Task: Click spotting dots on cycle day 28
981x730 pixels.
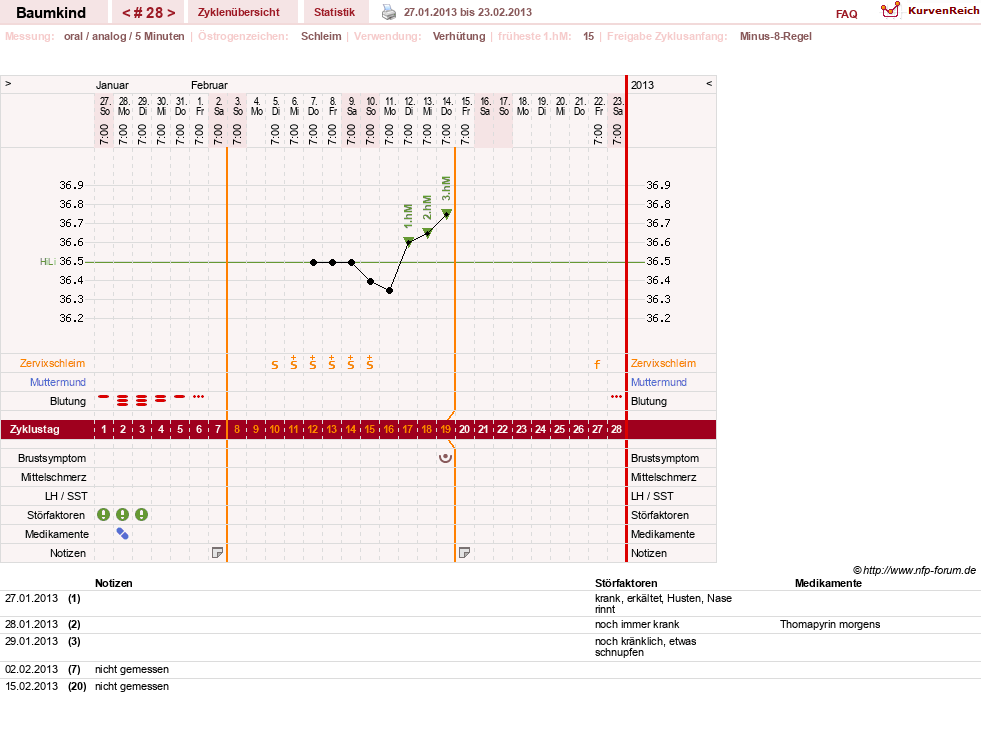Action: pyautogui.click(x=616, y=397)
